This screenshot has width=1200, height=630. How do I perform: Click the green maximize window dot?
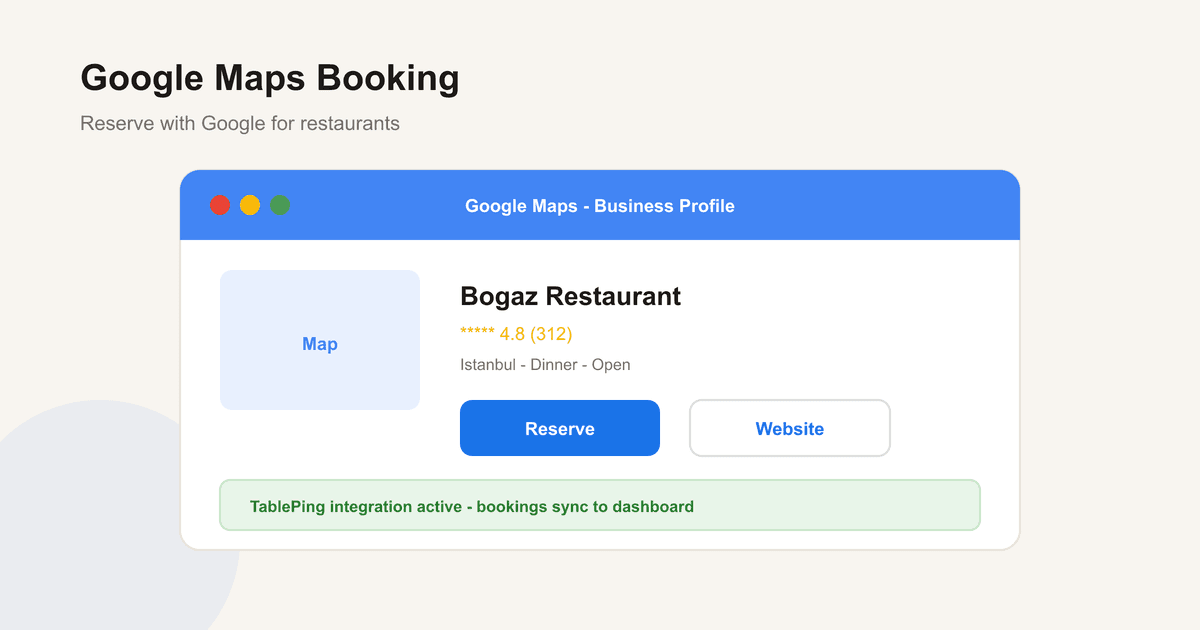click(x=280, y=205)
